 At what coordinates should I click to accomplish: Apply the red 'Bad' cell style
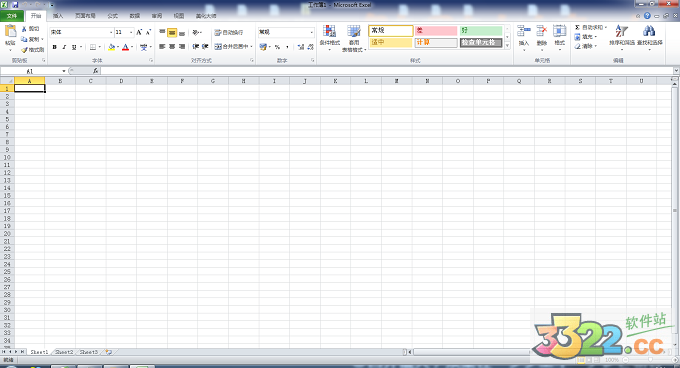[x=435, y=30]
